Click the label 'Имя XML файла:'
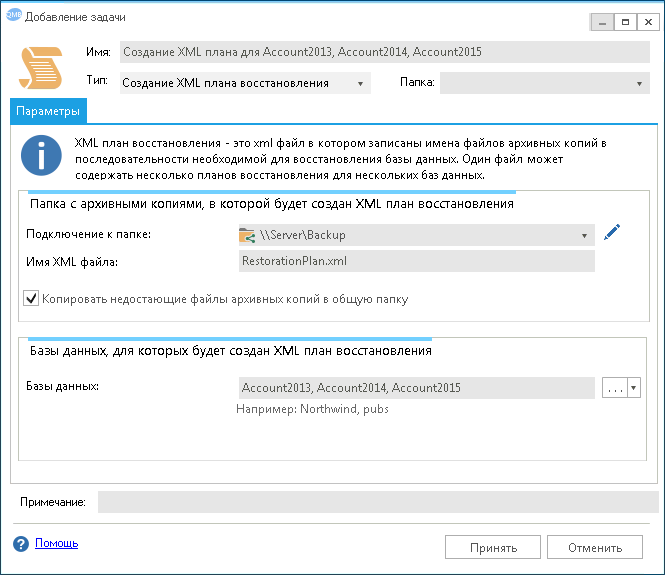Viewport: 665px width, 575px height. pyautogui.click(x=72, y=262)
